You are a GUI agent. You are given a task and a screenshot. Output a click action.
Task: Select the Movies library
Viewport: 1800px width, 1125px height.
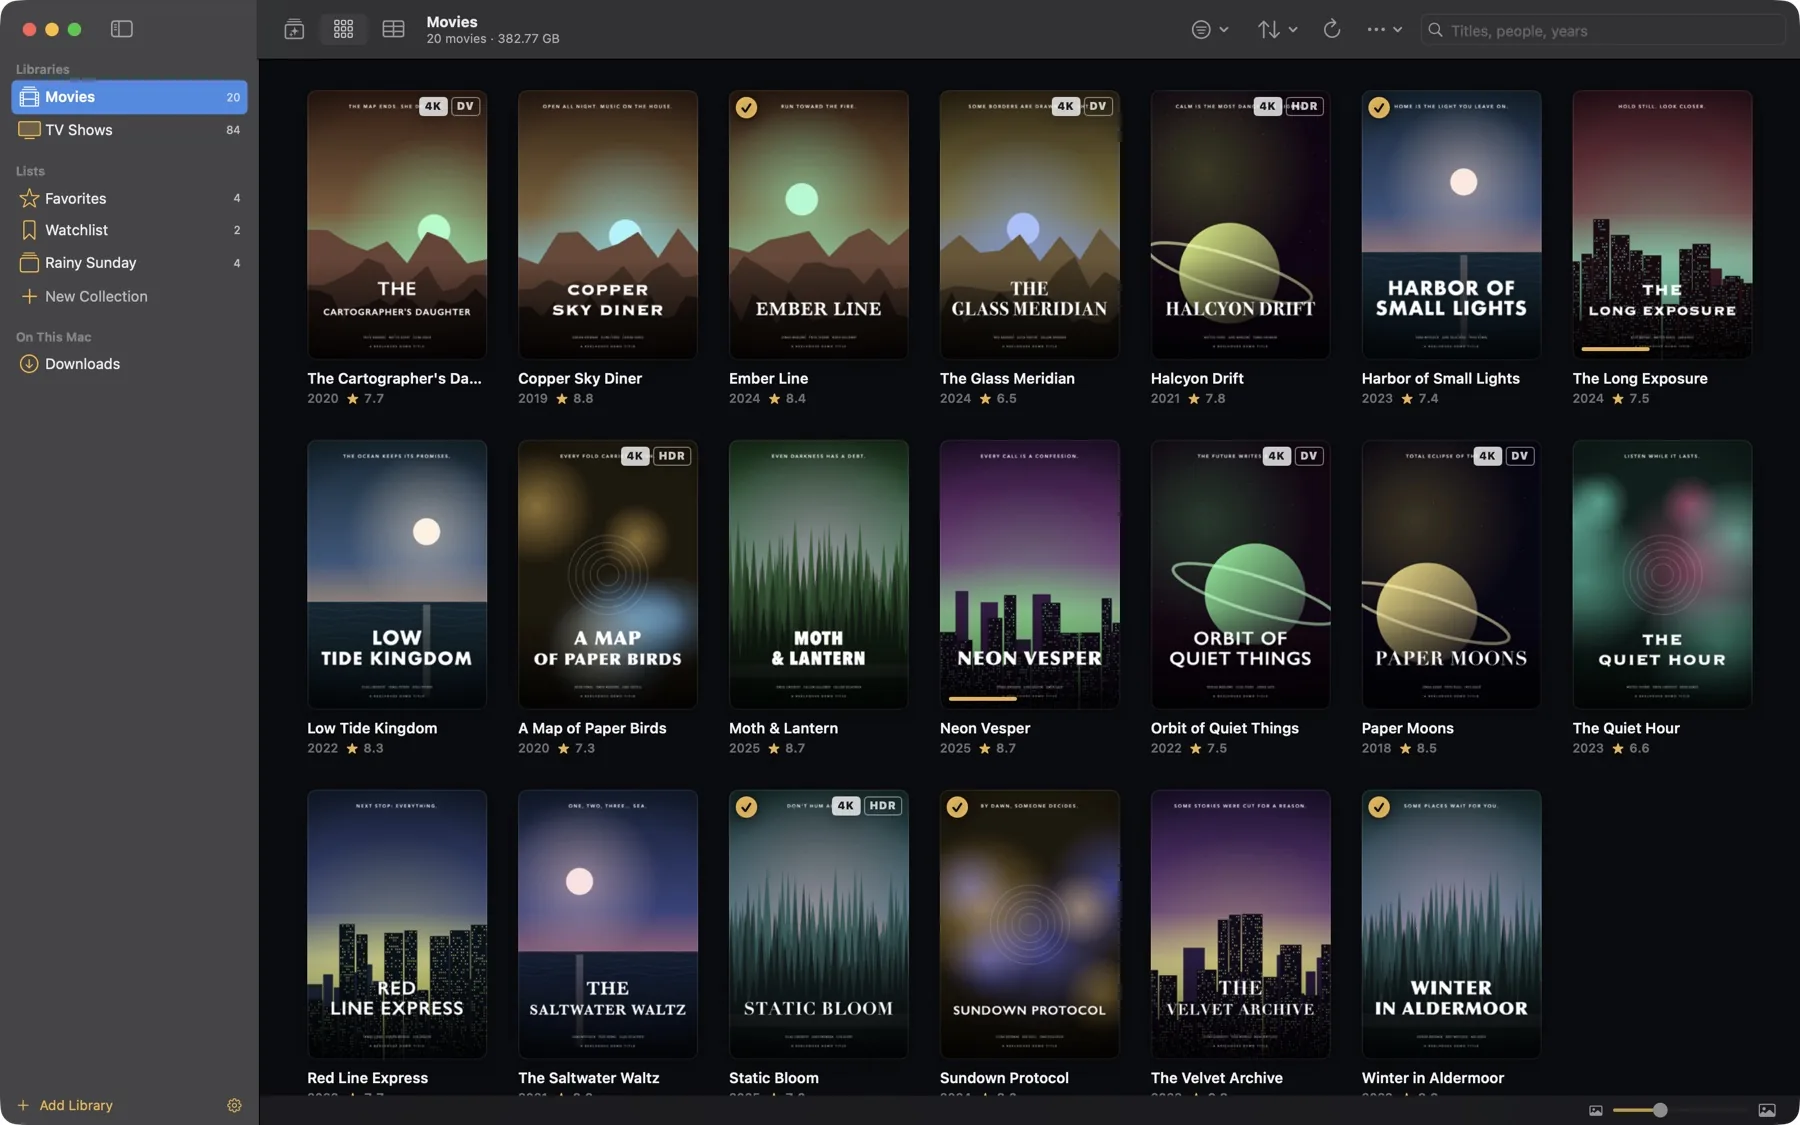pyautogui.click(x=129, y=97)
